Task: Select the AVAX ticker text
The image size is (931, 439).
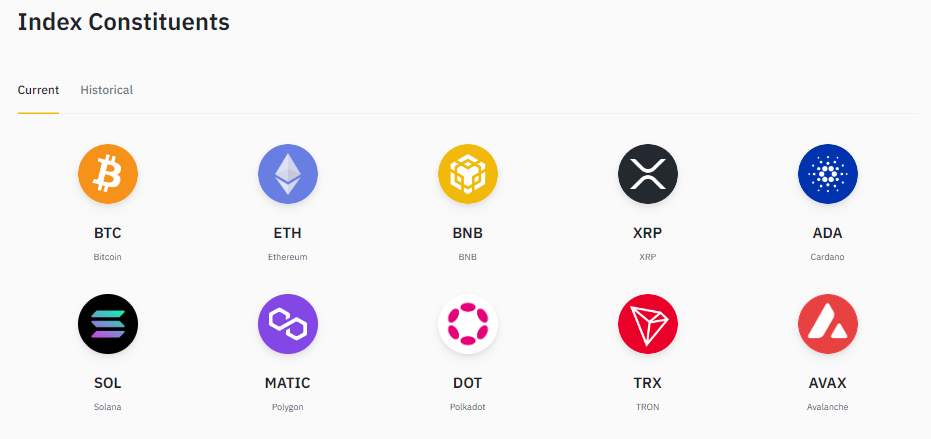Action: [x=828, y=383]
